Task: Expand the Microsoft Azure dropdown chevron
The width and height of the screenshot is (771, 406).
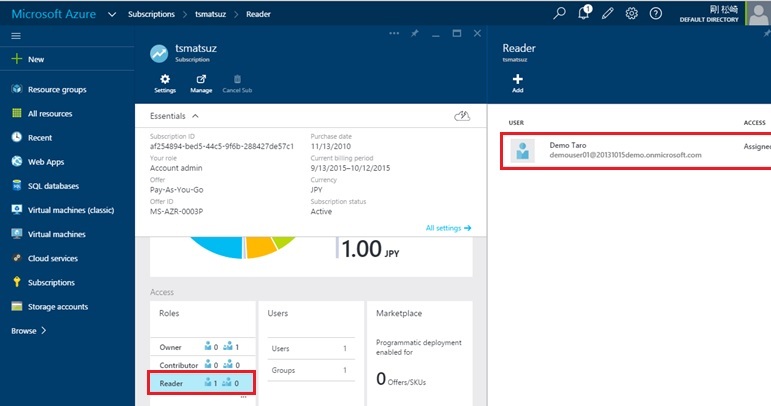Action: pos(112,14)
